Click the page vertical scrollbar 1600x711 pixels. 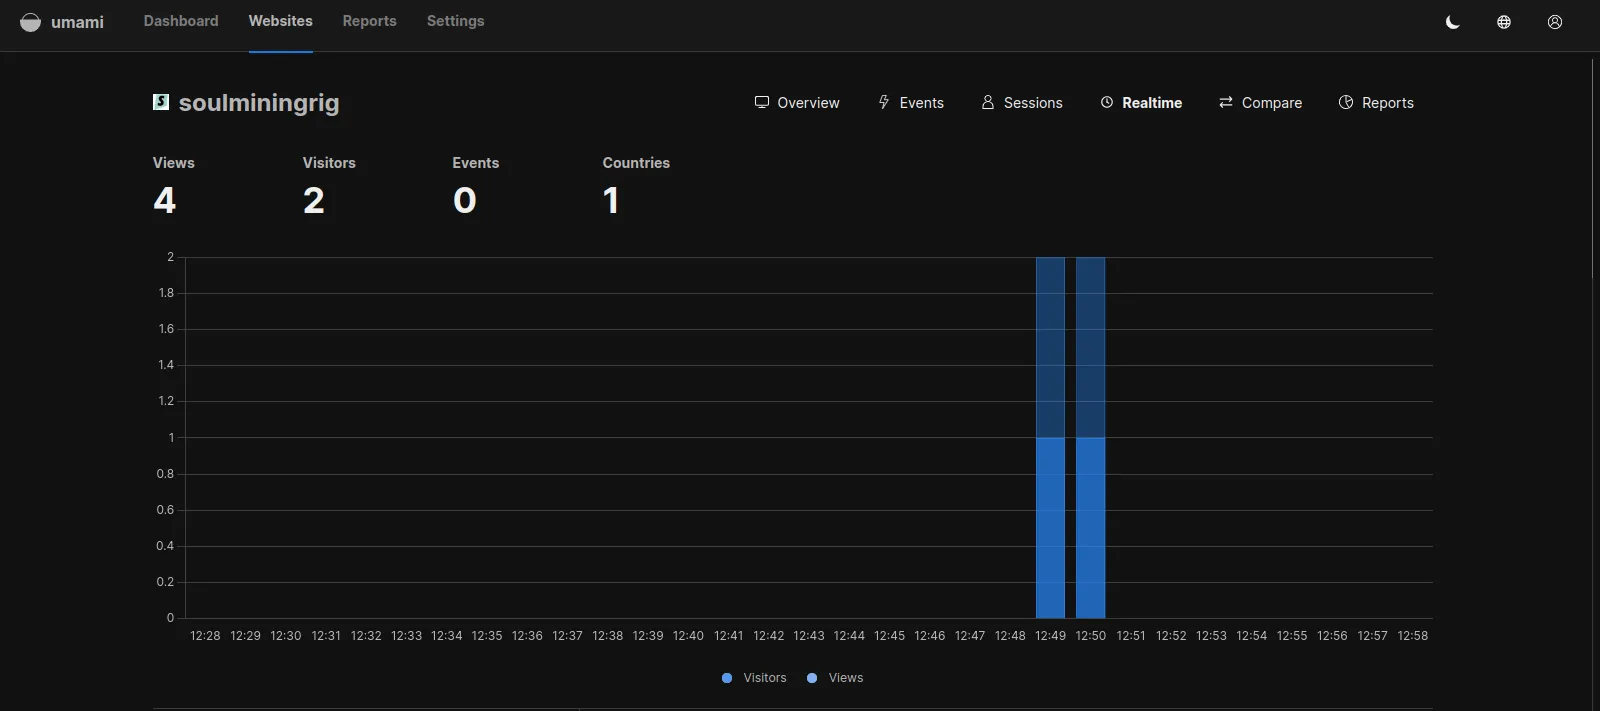1592,168
